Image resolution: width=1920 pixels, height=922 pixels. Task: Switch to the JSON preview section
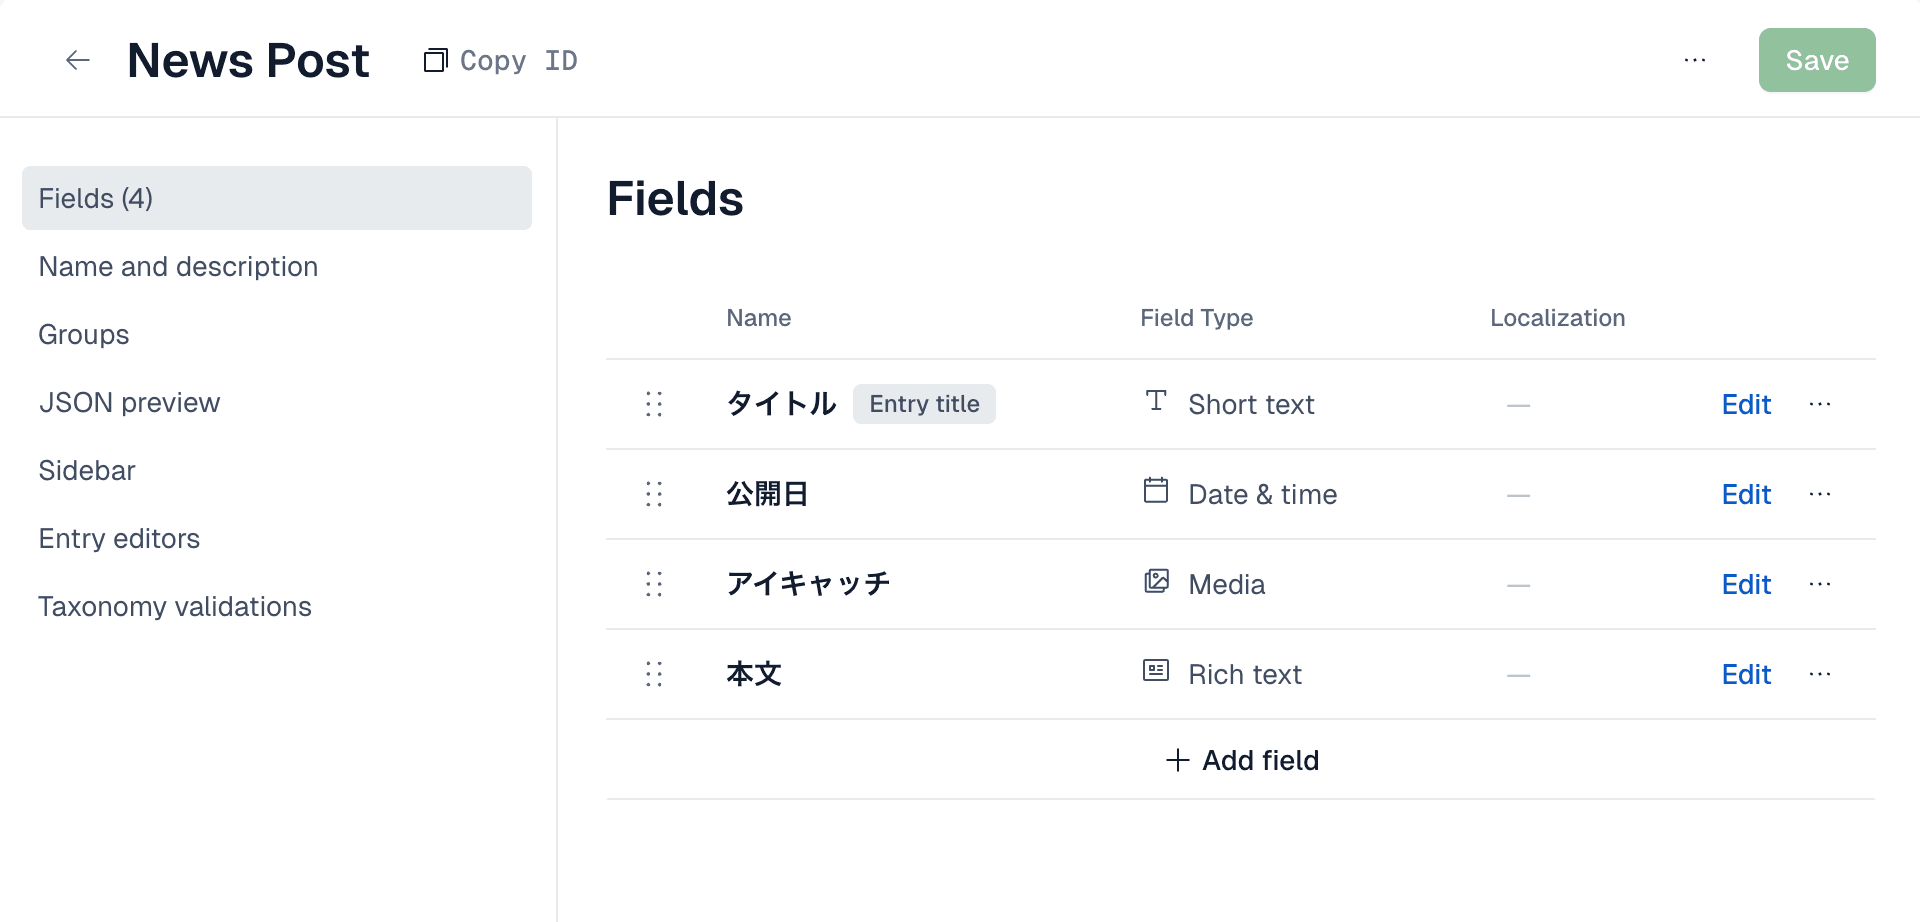[x=129, y=402]
